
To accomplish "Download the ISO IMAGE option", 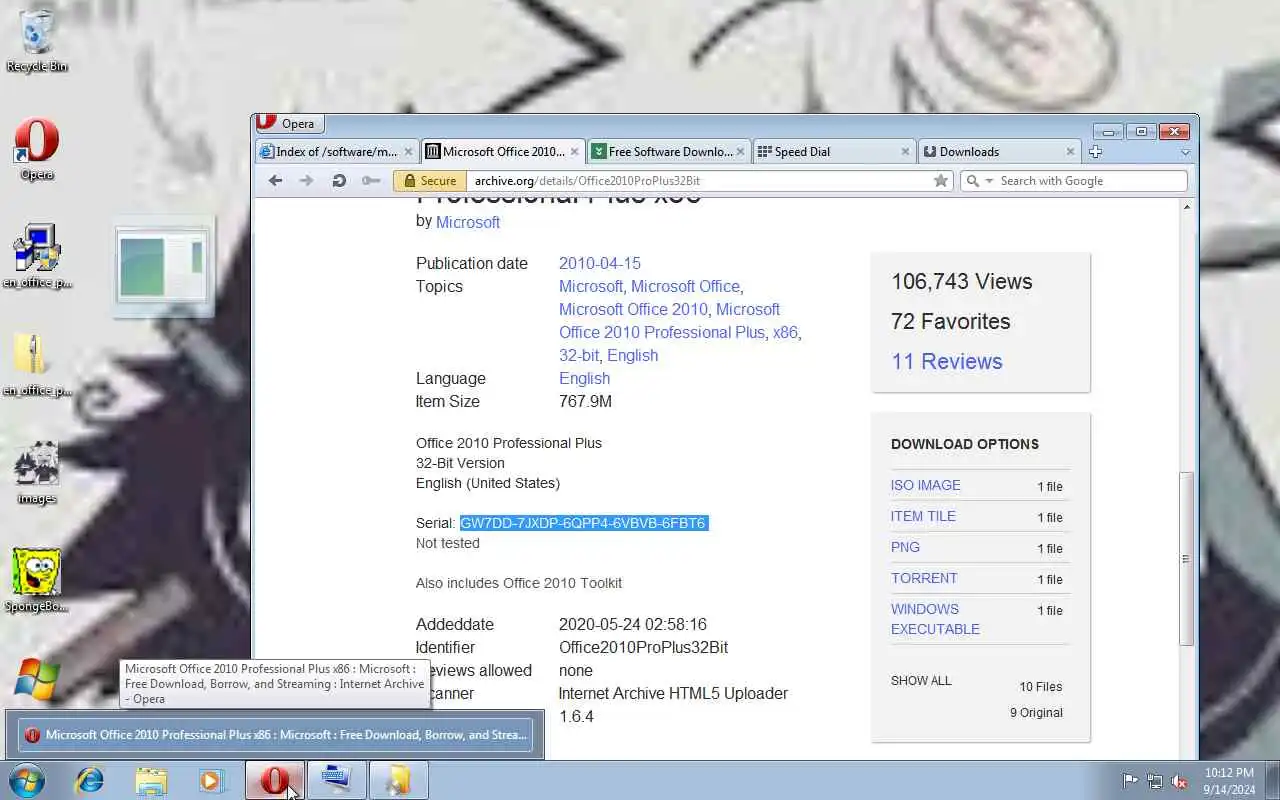I will tap(926, 485).
